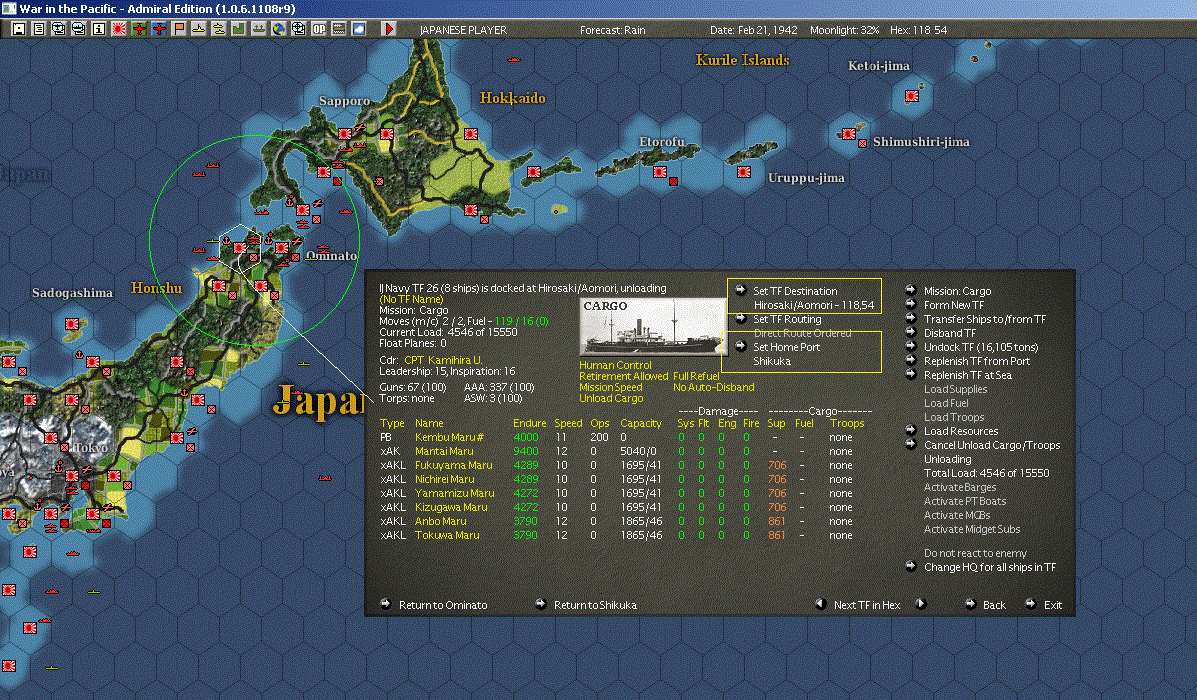Choose Replenish TF from Port

tap(977, 361)
